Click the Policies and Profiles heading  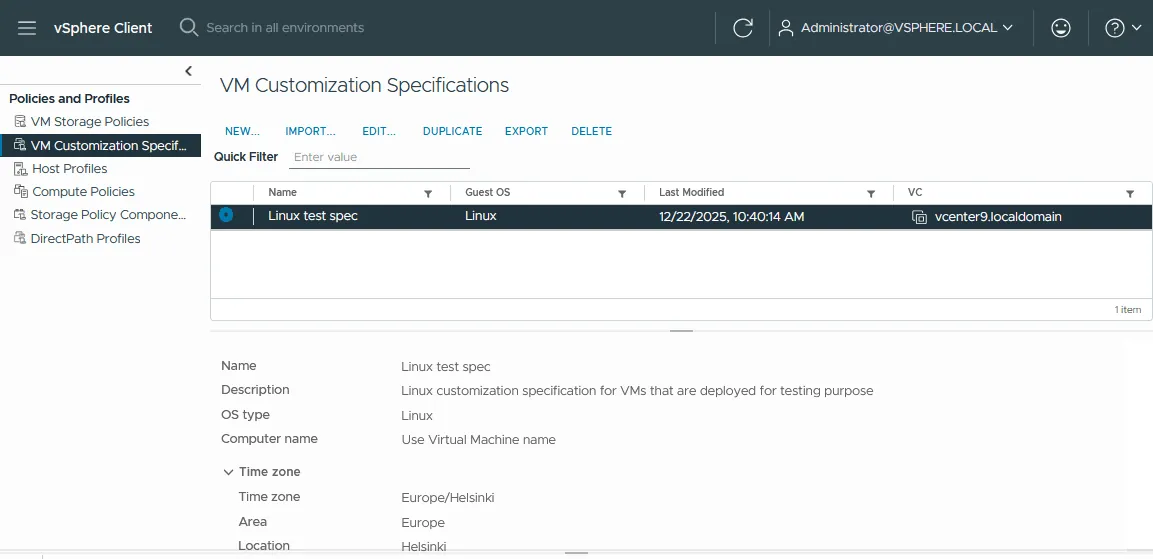tap(69, 99)
